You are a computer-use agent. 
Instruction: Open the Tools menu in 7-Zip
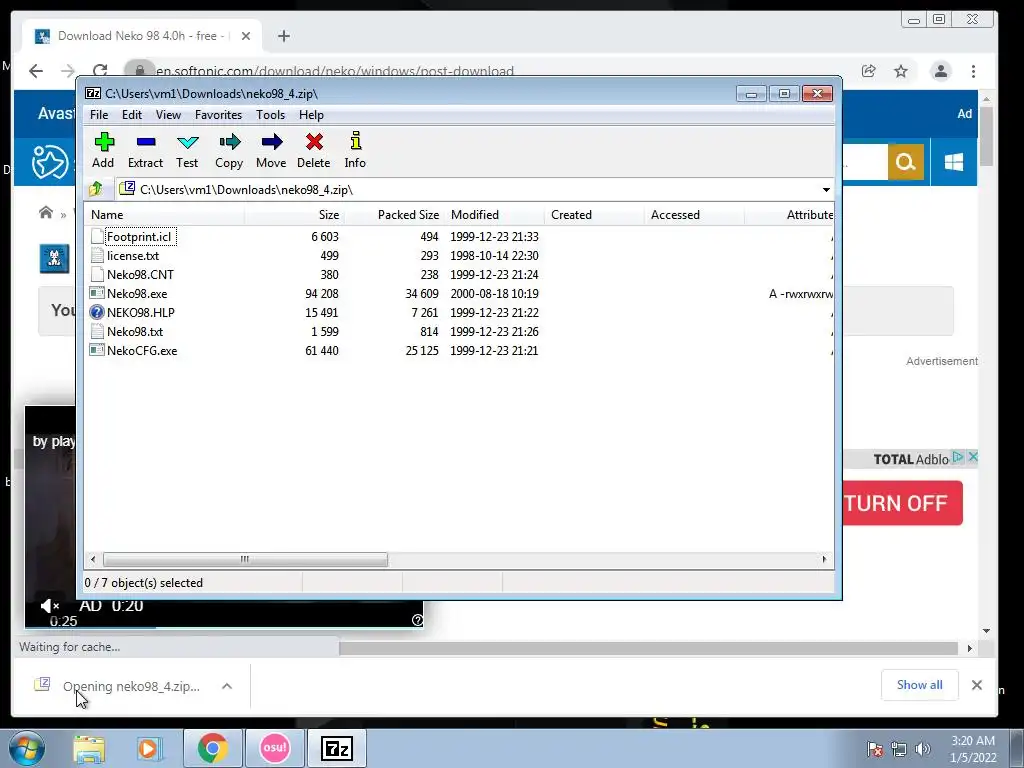[270, 115]
